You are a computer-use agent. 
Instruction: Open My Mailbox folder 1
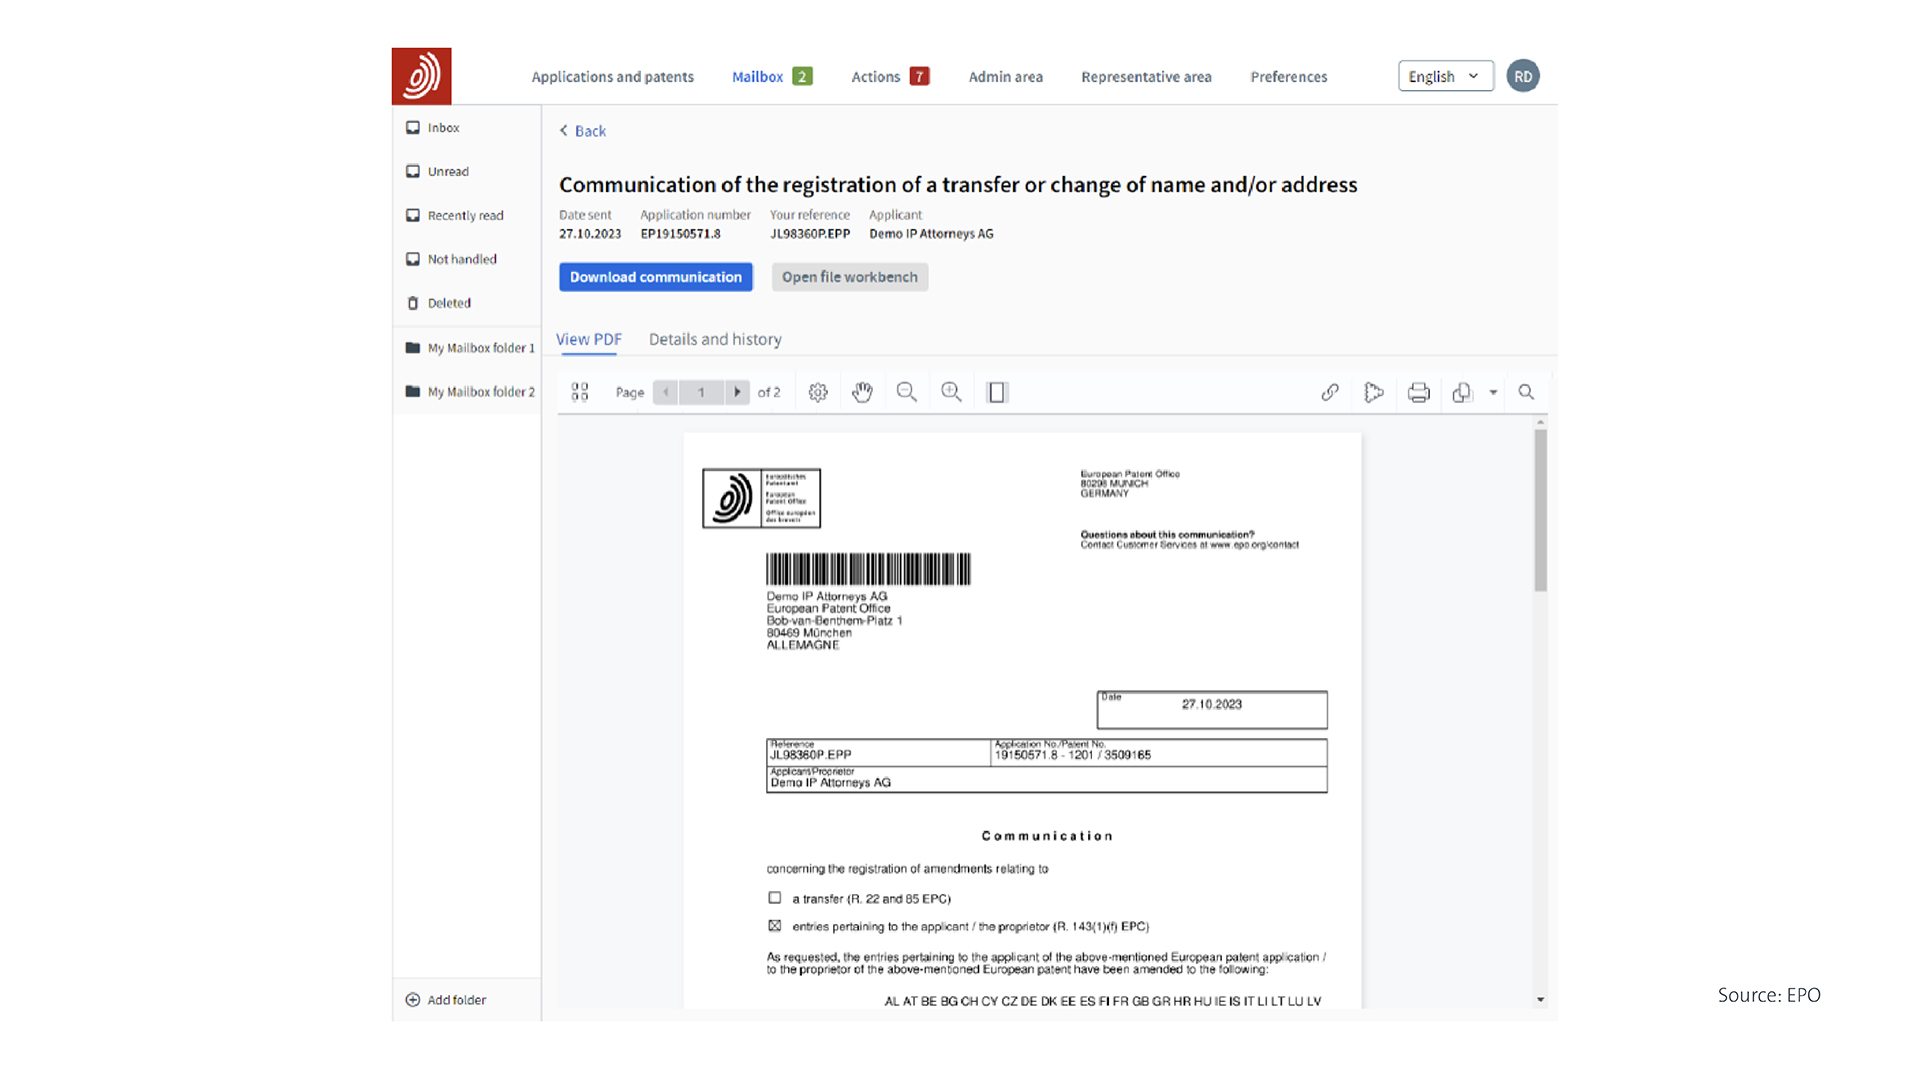click(x=480, y=348)
